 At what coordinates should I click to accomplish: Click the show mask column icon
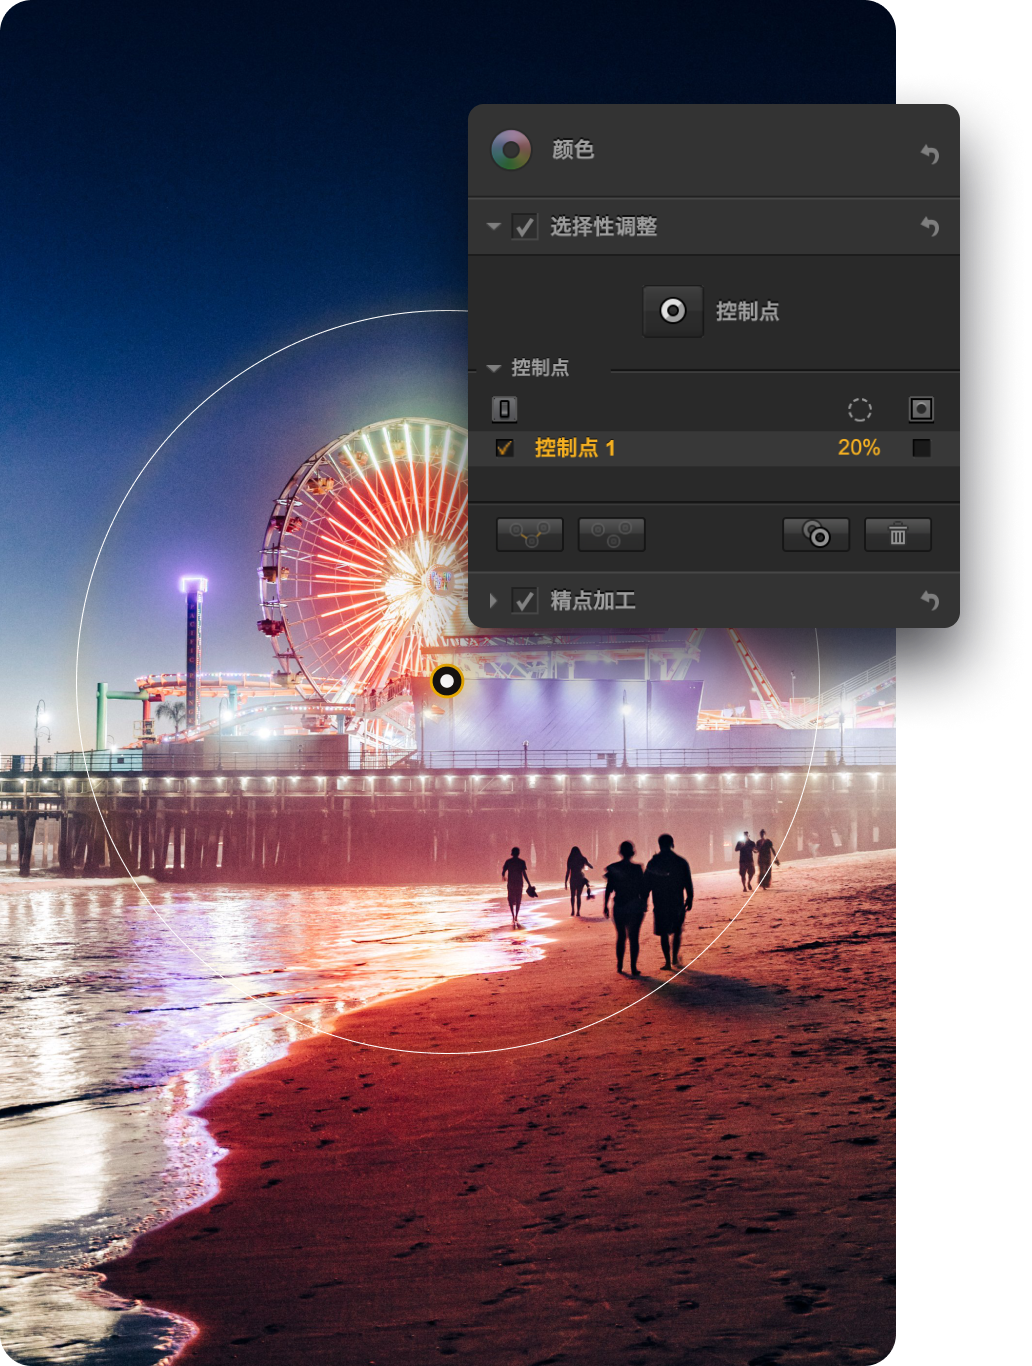(921, 409)
